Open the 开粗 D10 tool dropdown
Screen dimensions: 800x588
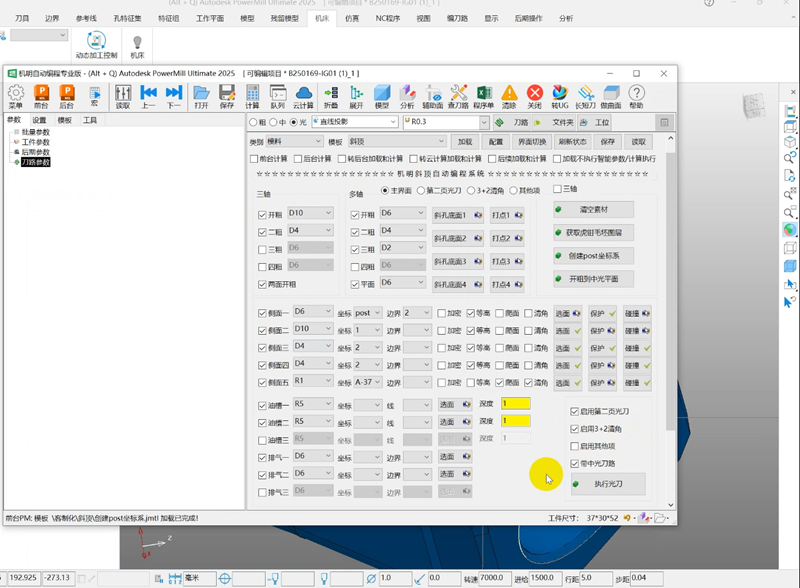[309, 213]
